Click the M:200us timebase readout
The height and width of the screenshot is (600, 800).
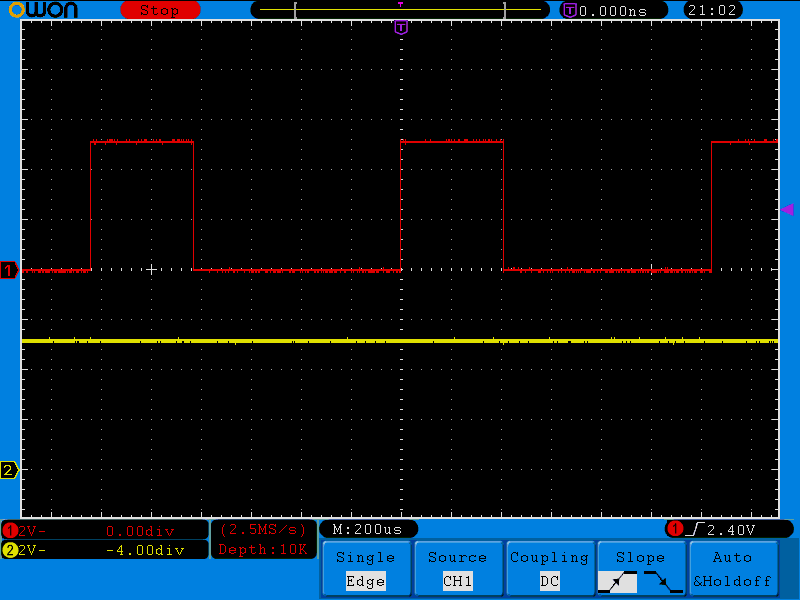pyautogui.click(x=367, y=529)
